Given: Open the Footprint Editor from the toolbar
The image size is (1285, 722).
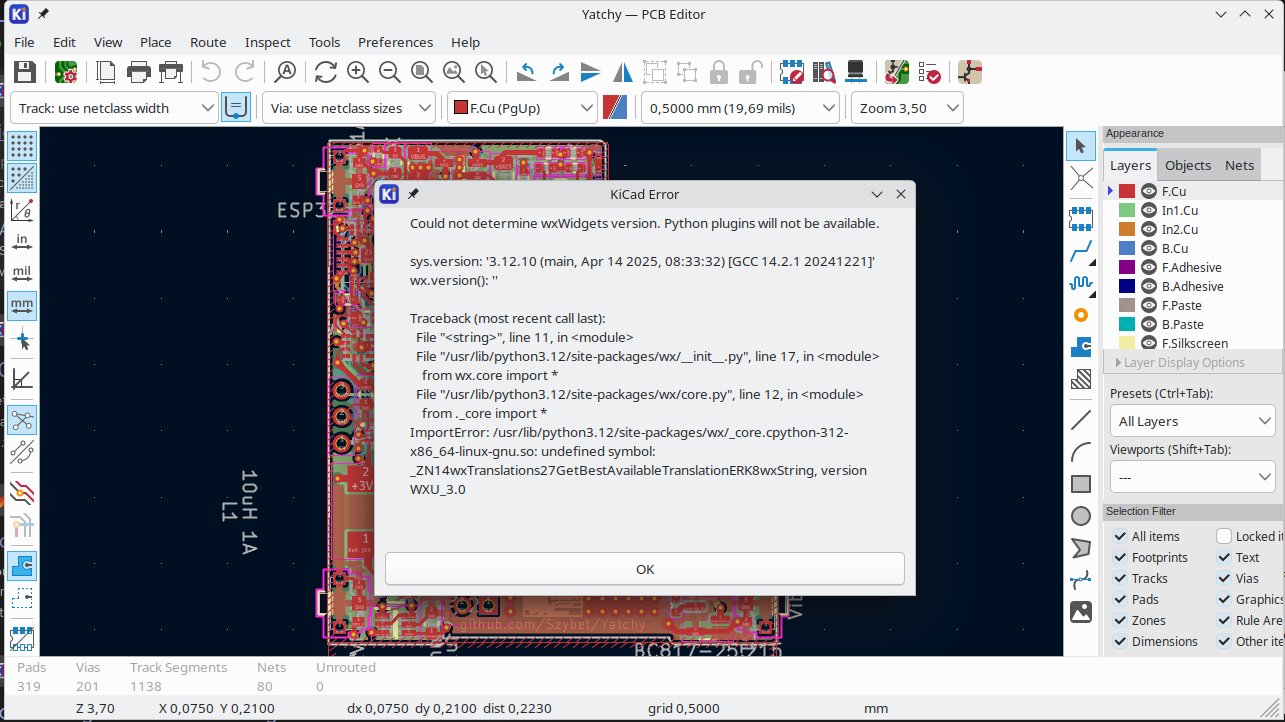Looking at the screenshot, I should (793, 71).
